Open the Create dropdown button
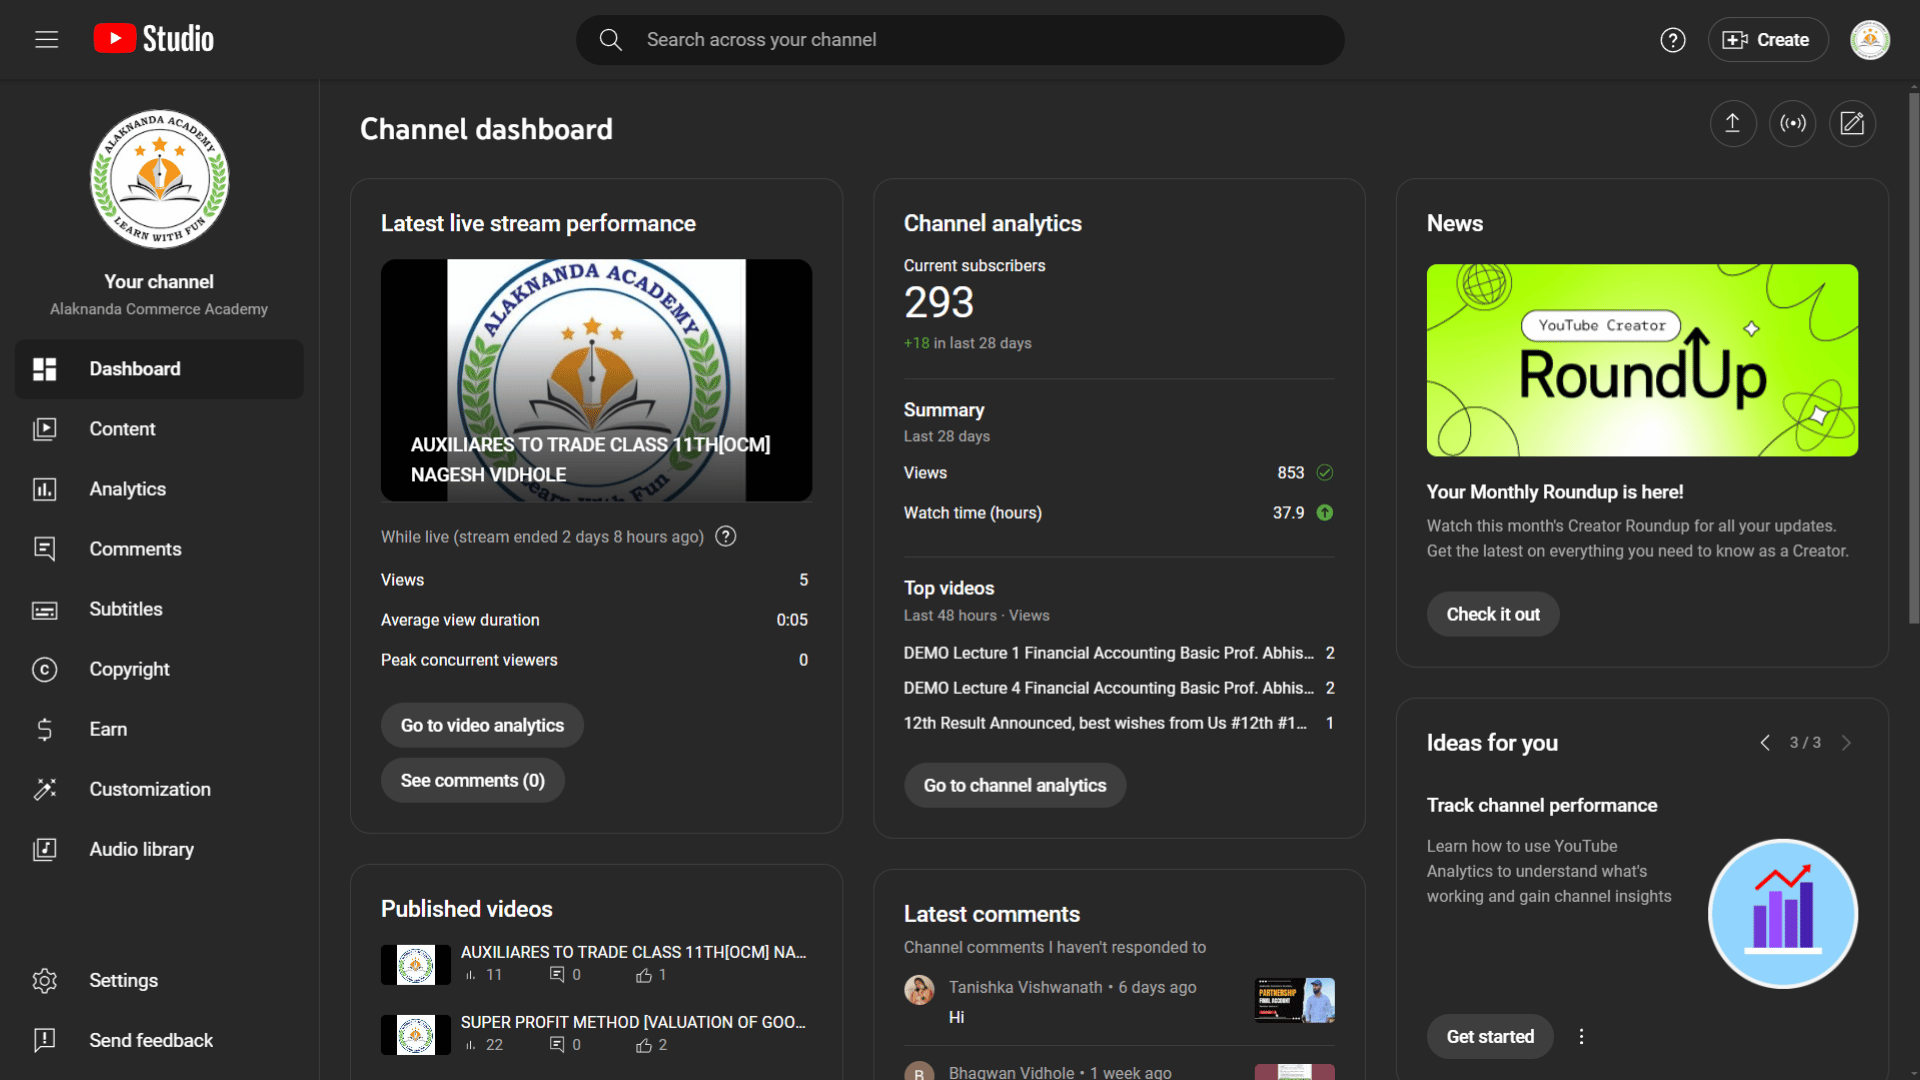The width and height of the screenshot is (1920, 1080). [x=1767, y=40]
